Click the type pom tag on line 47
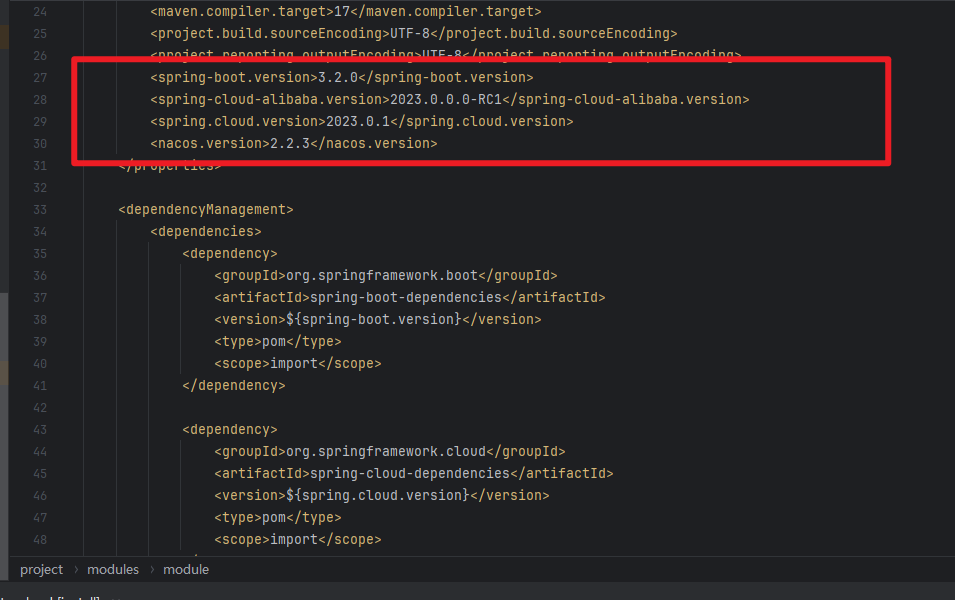This screenshot has height=600, width=955. [x=278, y=517]
